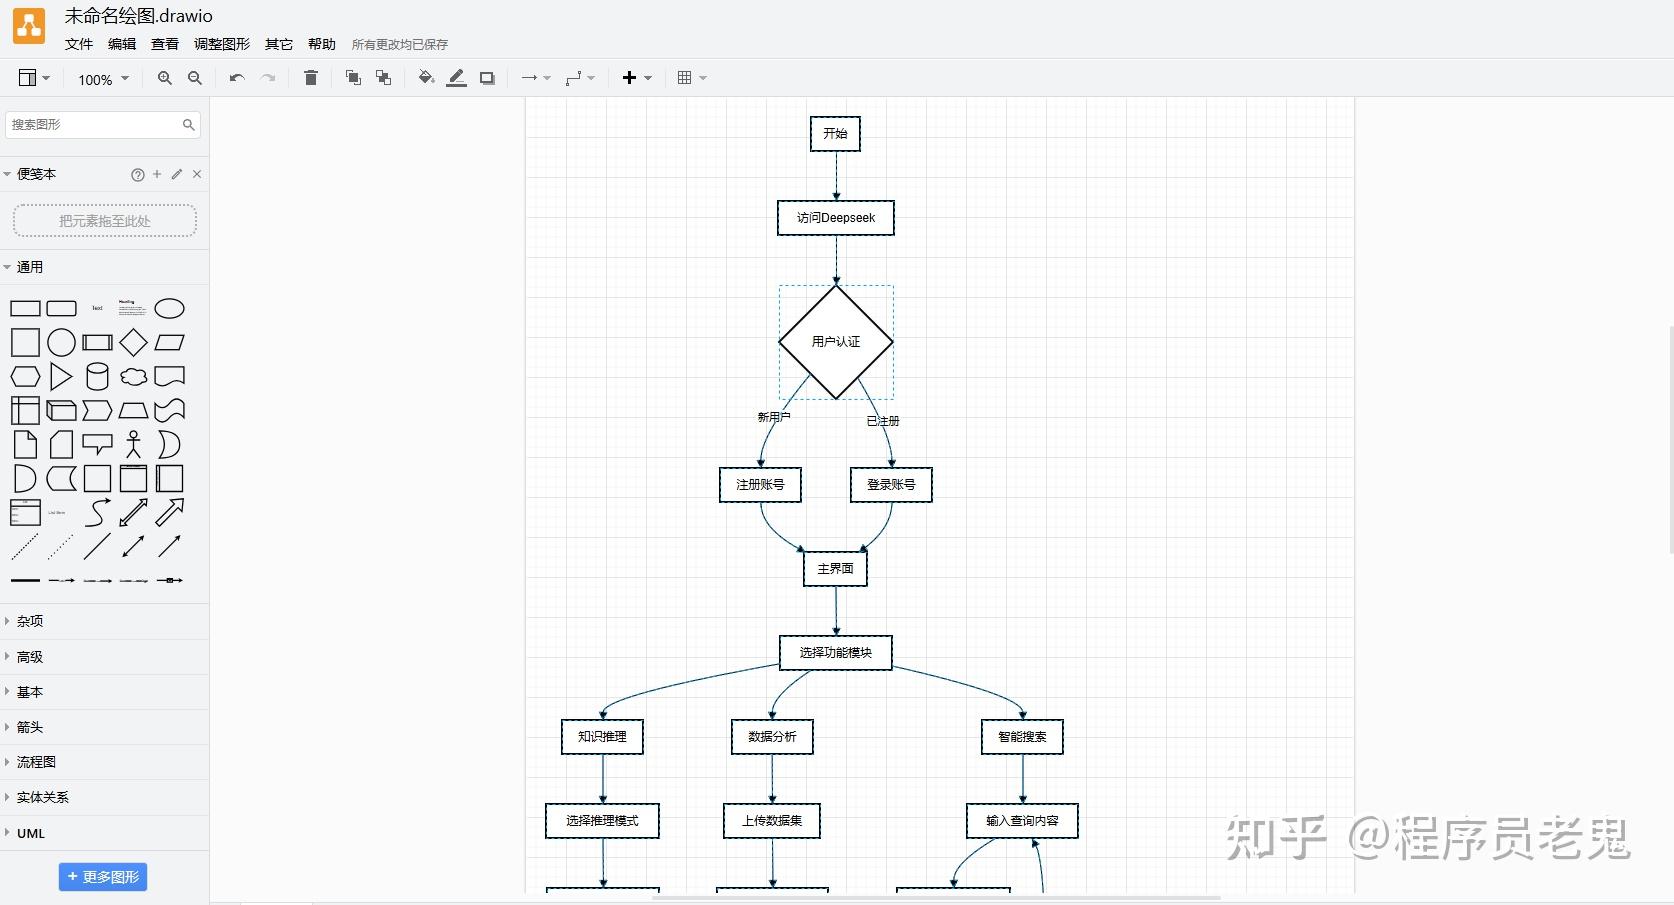1674x905 pixels.
Task: Click the fill color bucket icon
Action: (426, 78)
